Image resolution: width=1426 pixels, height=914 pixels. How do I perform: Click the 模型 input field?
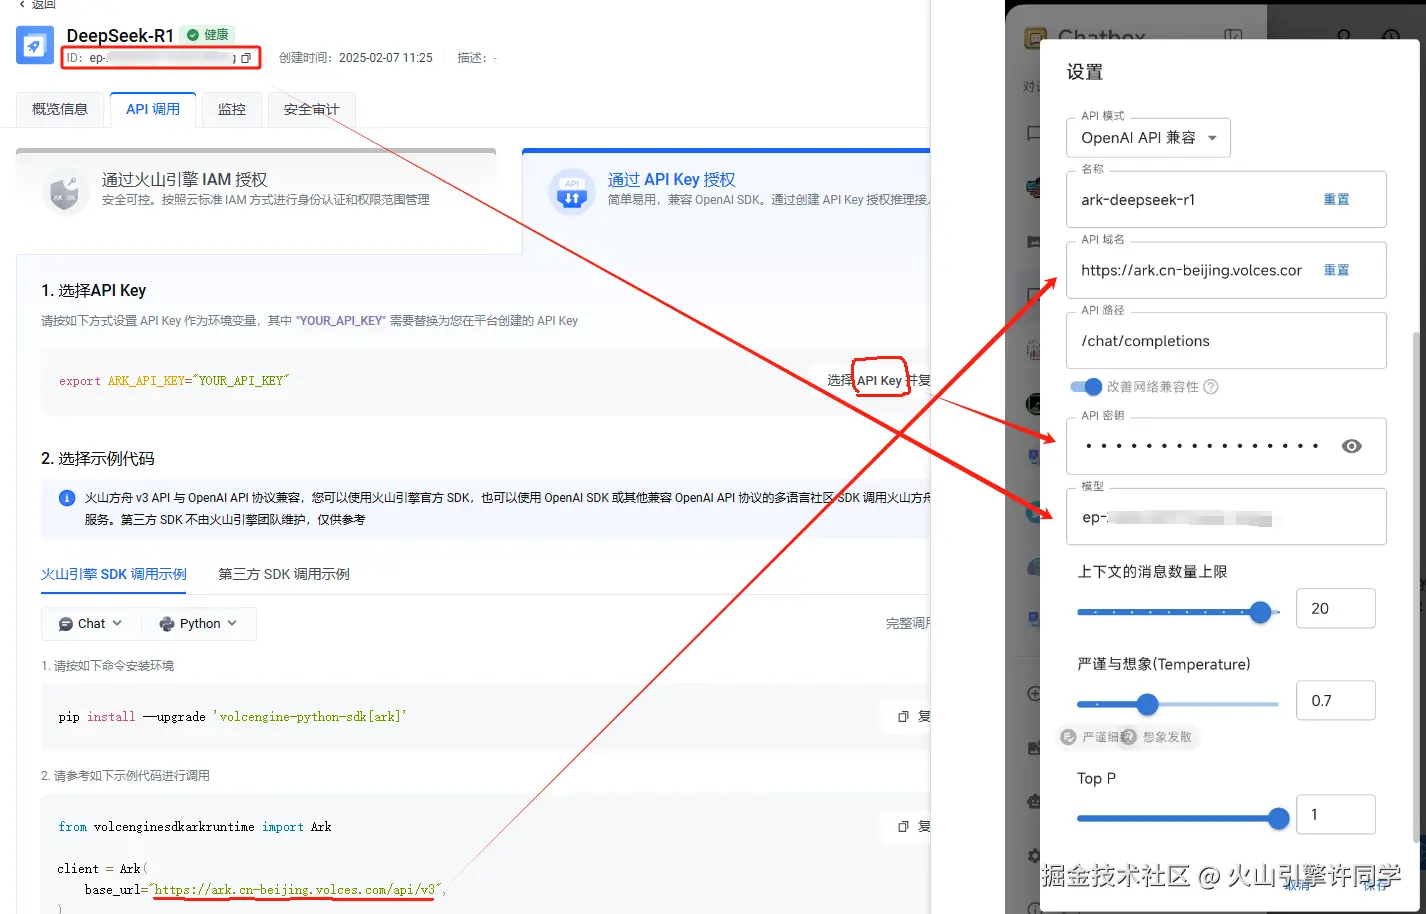click(x=1226, y=517)
